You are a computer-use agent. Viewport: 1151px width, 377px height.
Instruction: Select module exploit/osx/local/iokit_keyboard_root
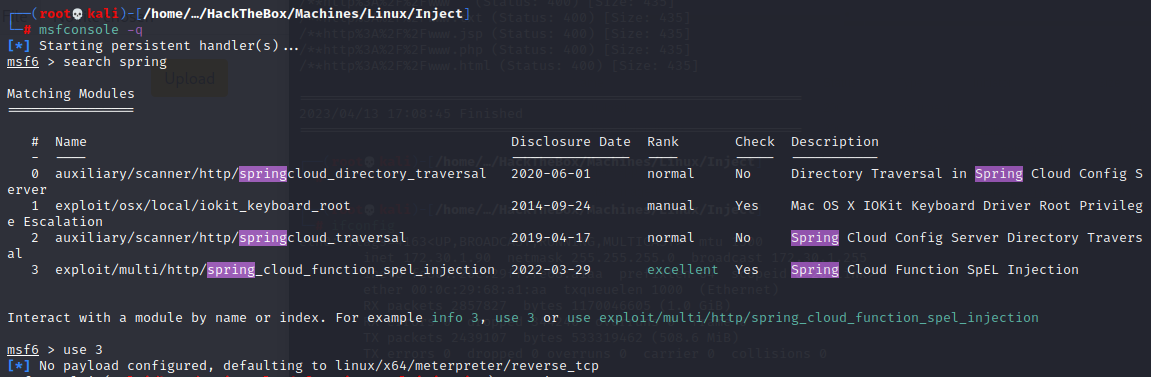[203, 206]
